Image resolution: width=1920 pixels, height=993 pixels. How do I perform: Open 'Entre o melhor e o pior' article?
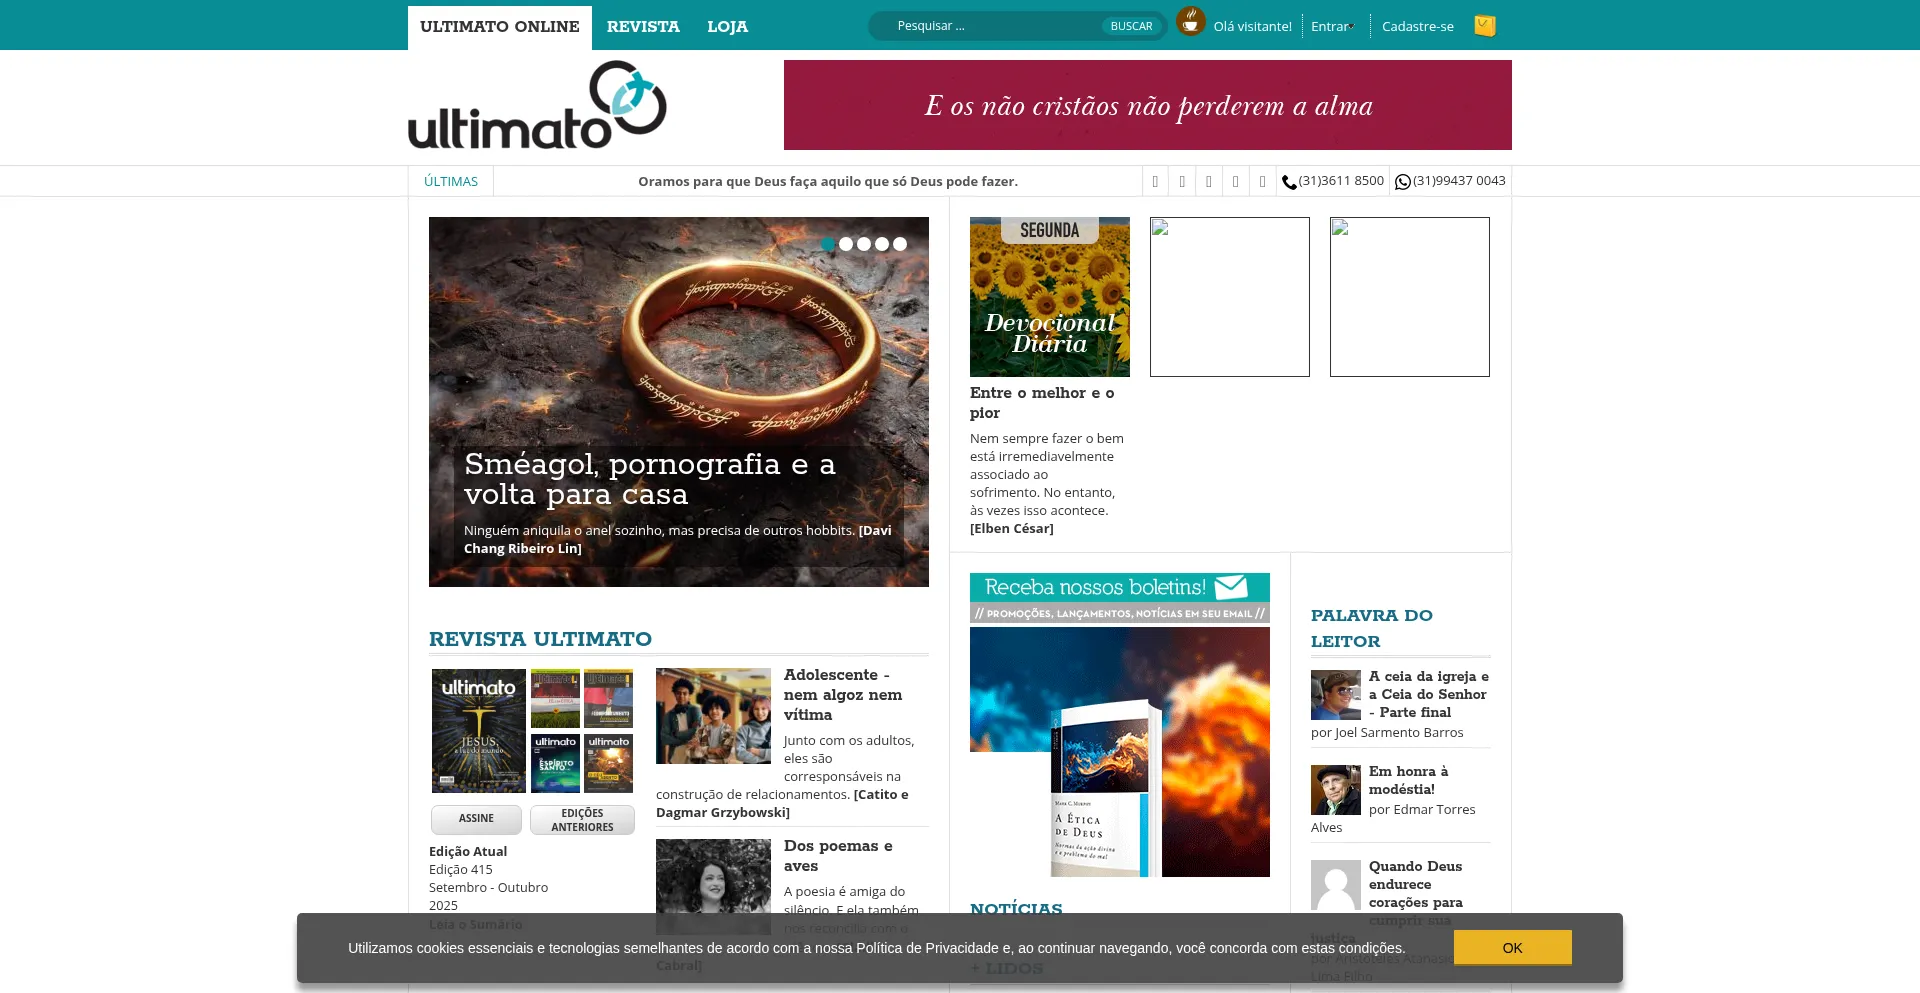click(x=1042, y=403)
